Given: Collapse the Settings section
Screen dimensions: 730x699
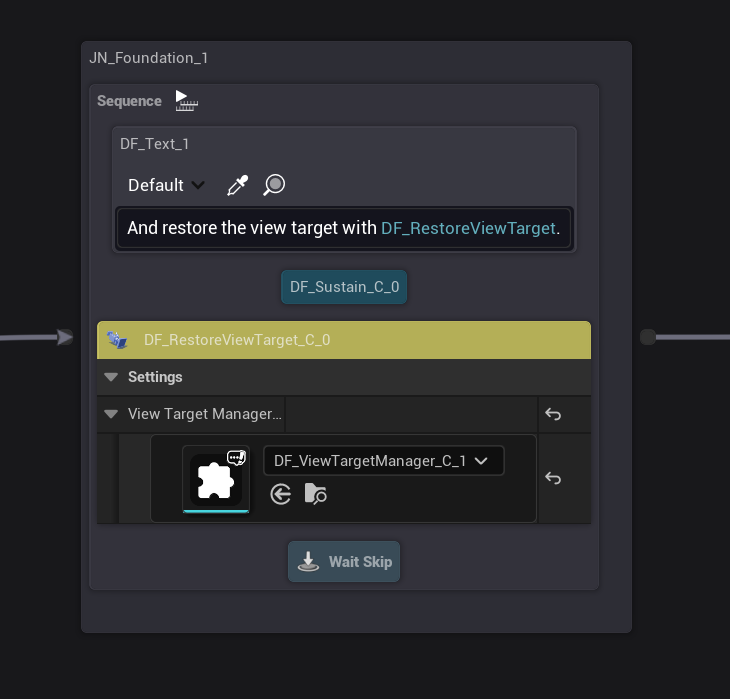Looking at the screenshot, I should click(x=111, y=377).
